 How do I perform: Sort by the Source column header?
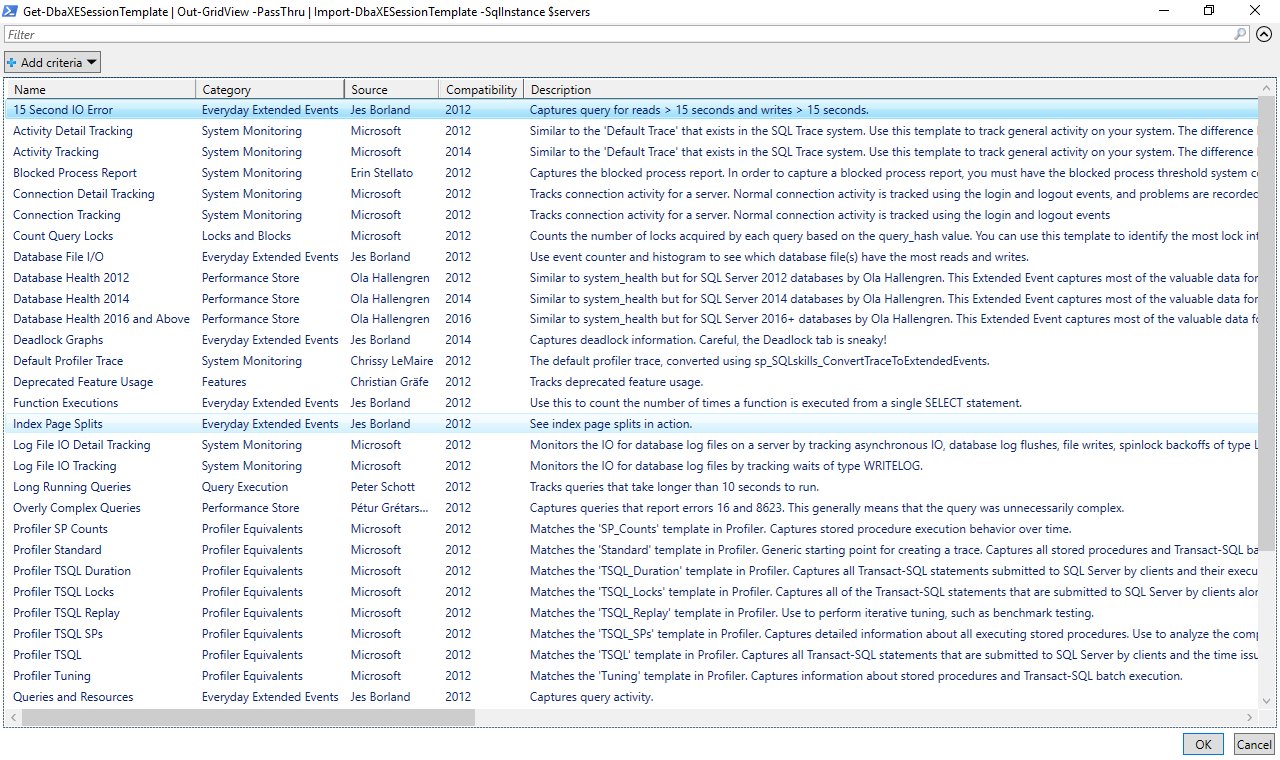[392, 89]
